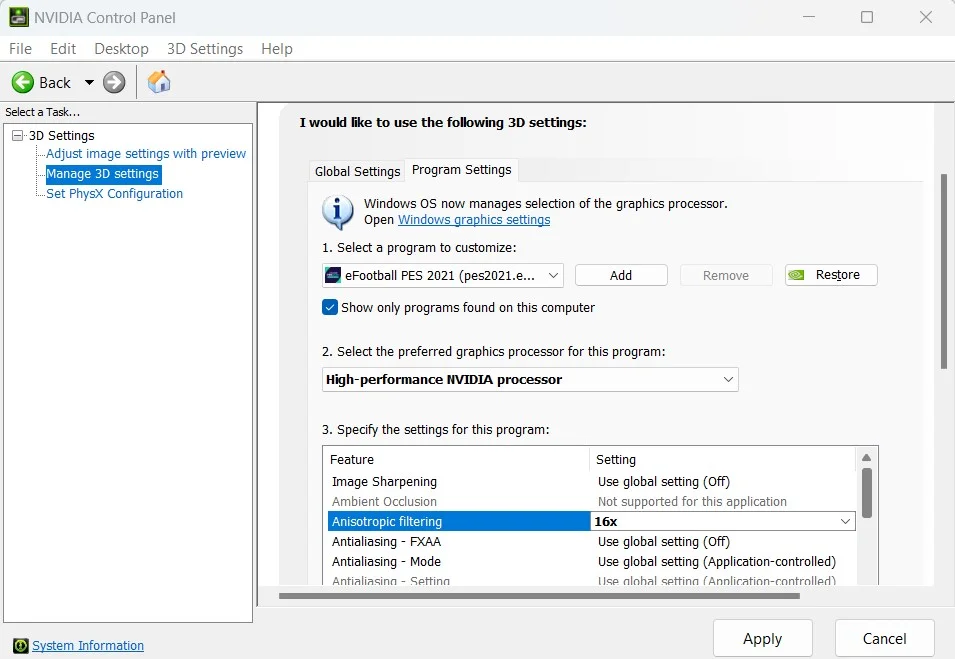Screen dimensions: 955x659
Task: Minimize the NVIDIA Control Panel window
Action: tap(809, 17)
